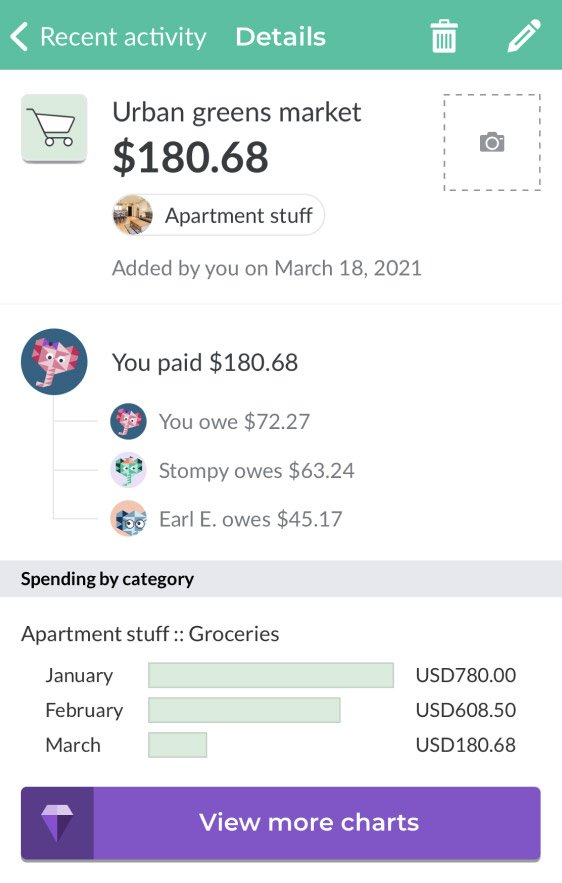Tap the trash can delete icon
This screenshot has width=562, height=883.
point(444,37)
